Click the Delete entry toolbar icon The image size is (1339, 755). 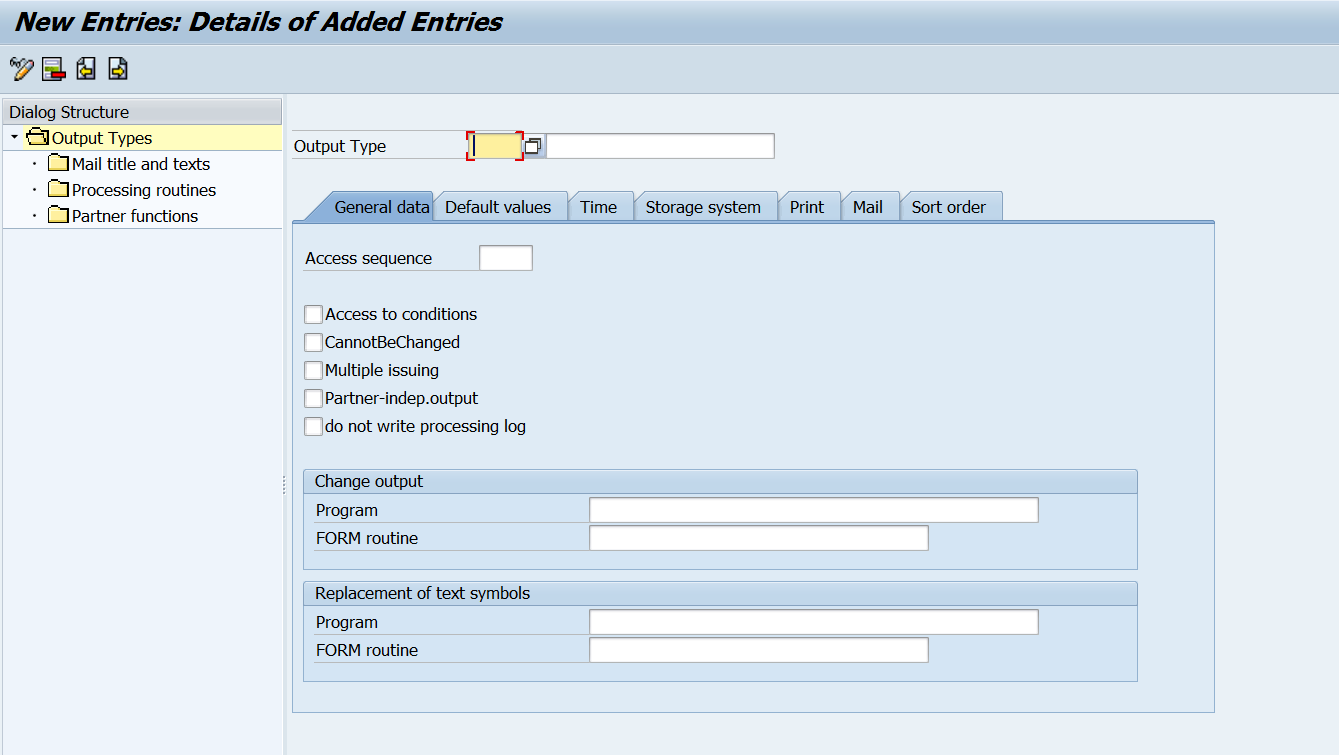[x=54, y=69]
